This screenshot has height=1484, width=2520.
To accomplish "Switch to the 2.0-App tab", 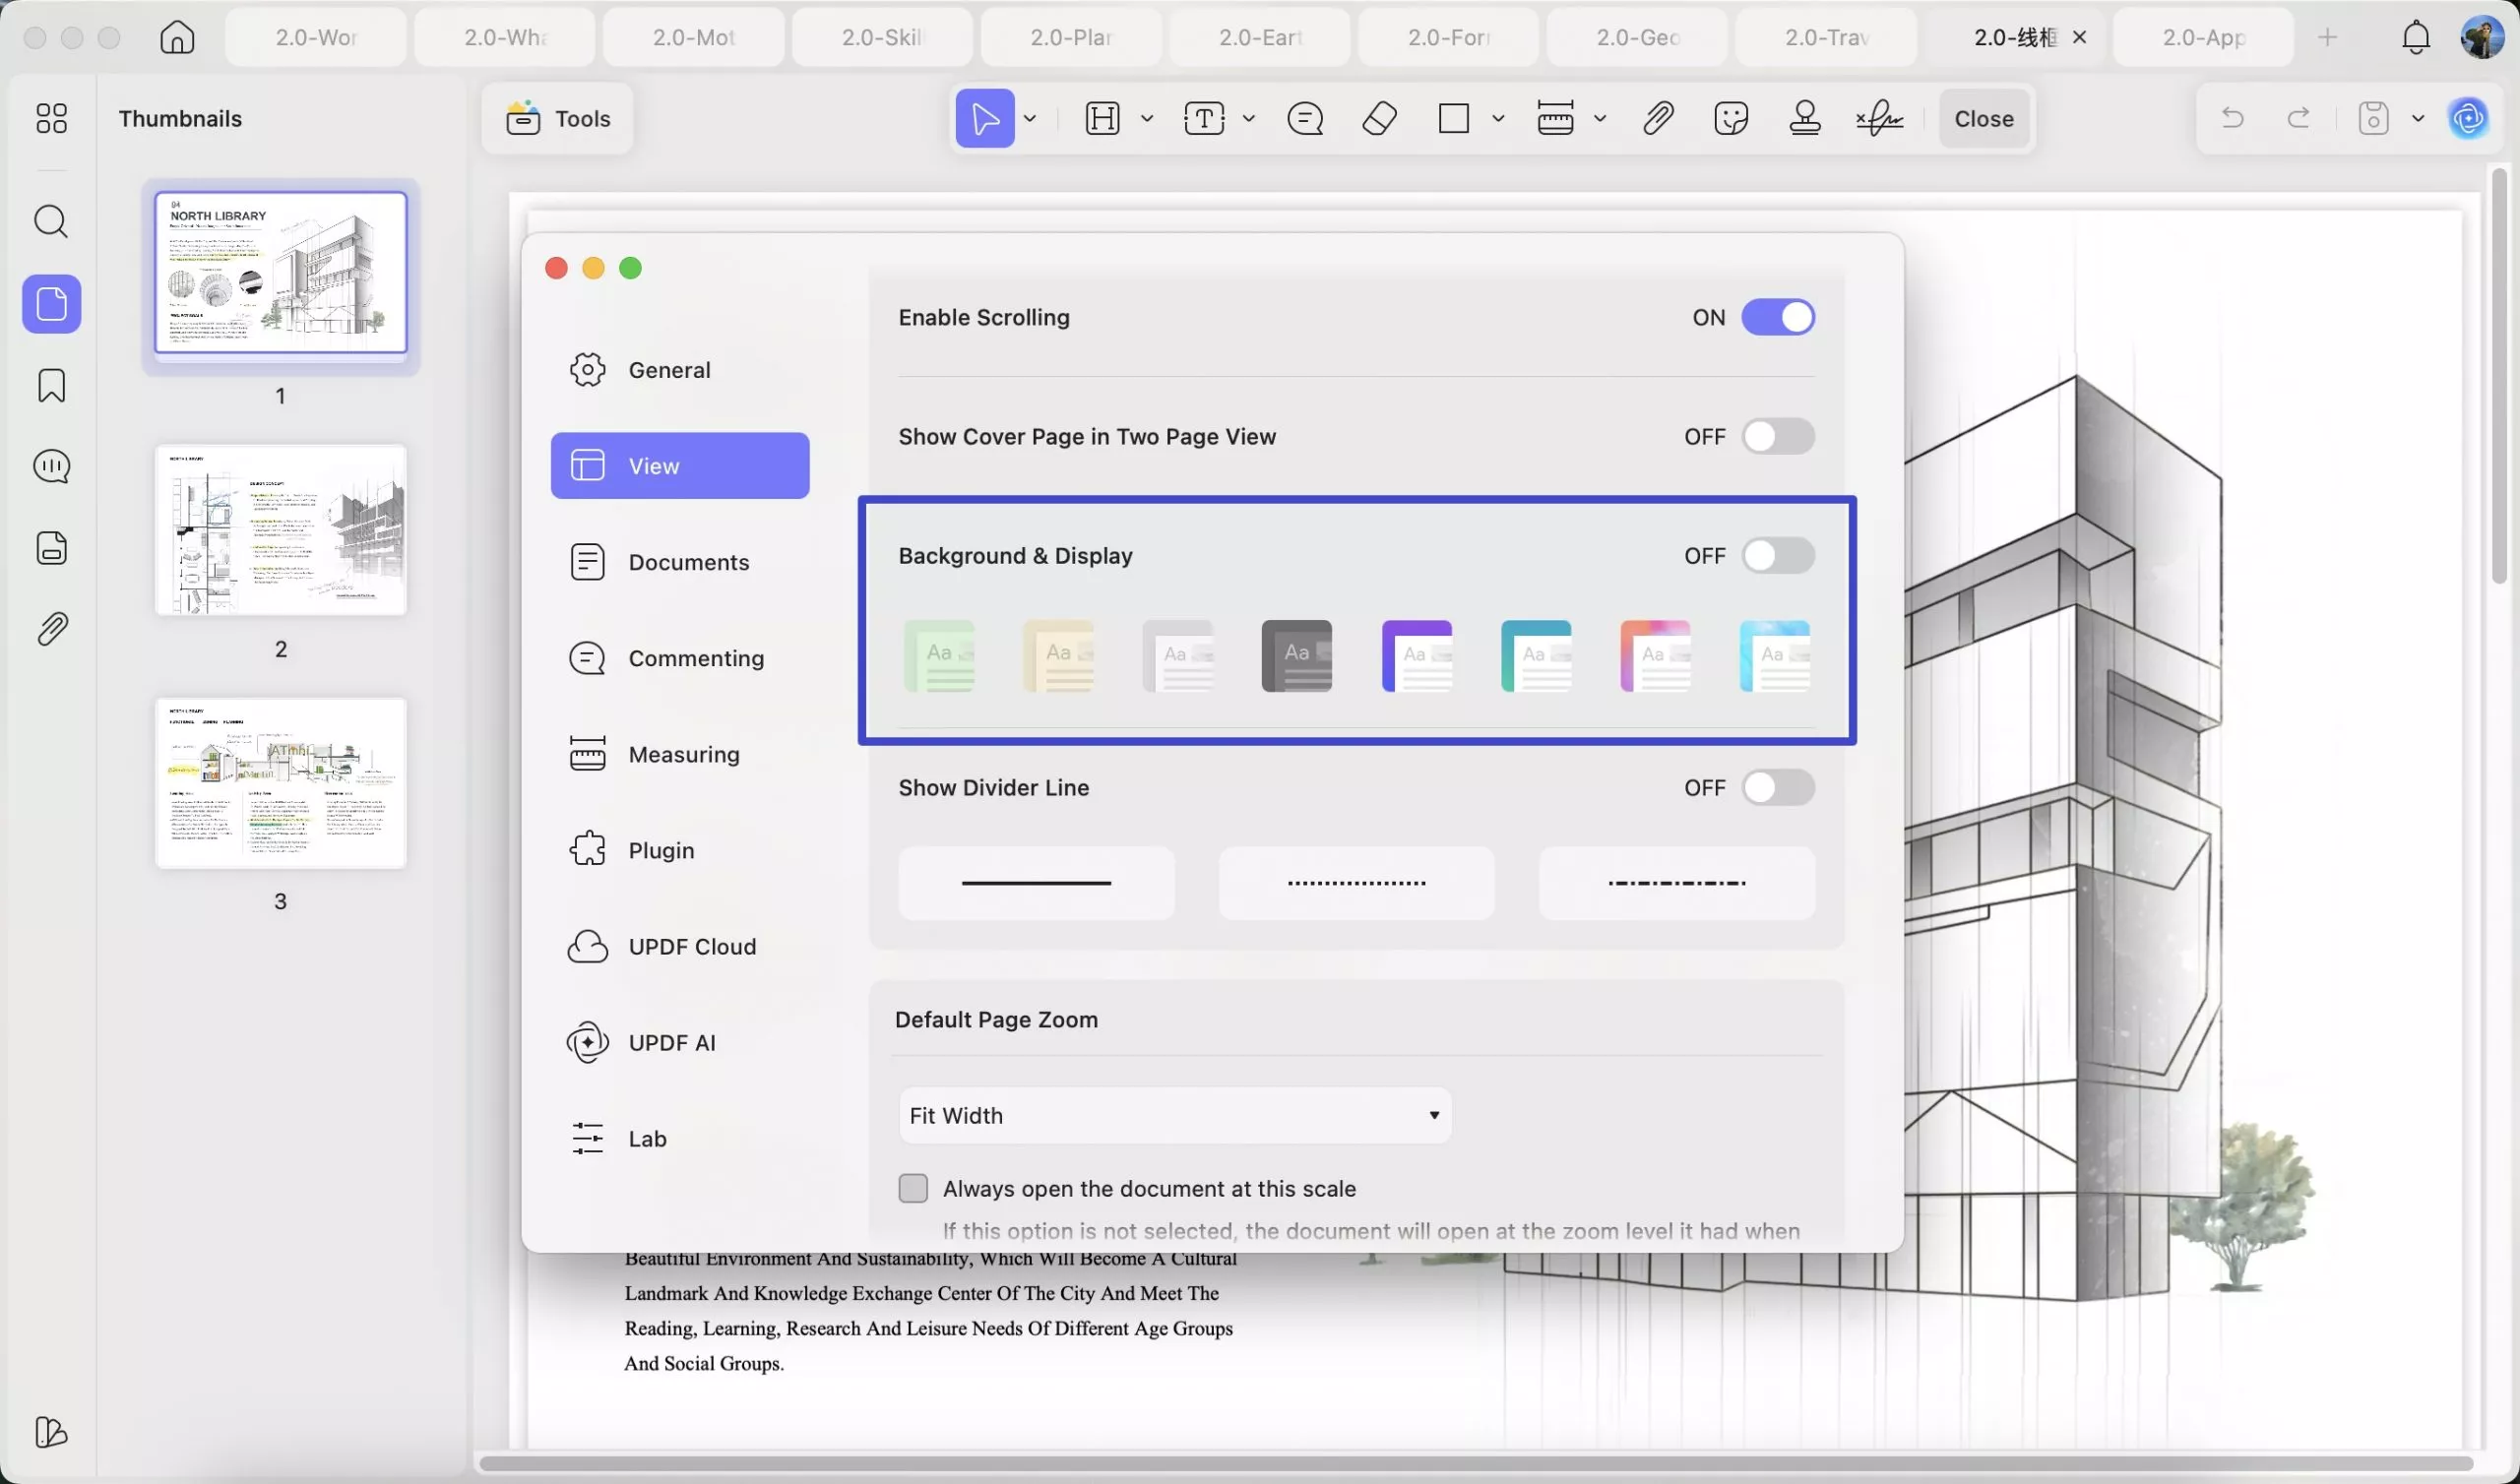I will (x=2203, y=37).
